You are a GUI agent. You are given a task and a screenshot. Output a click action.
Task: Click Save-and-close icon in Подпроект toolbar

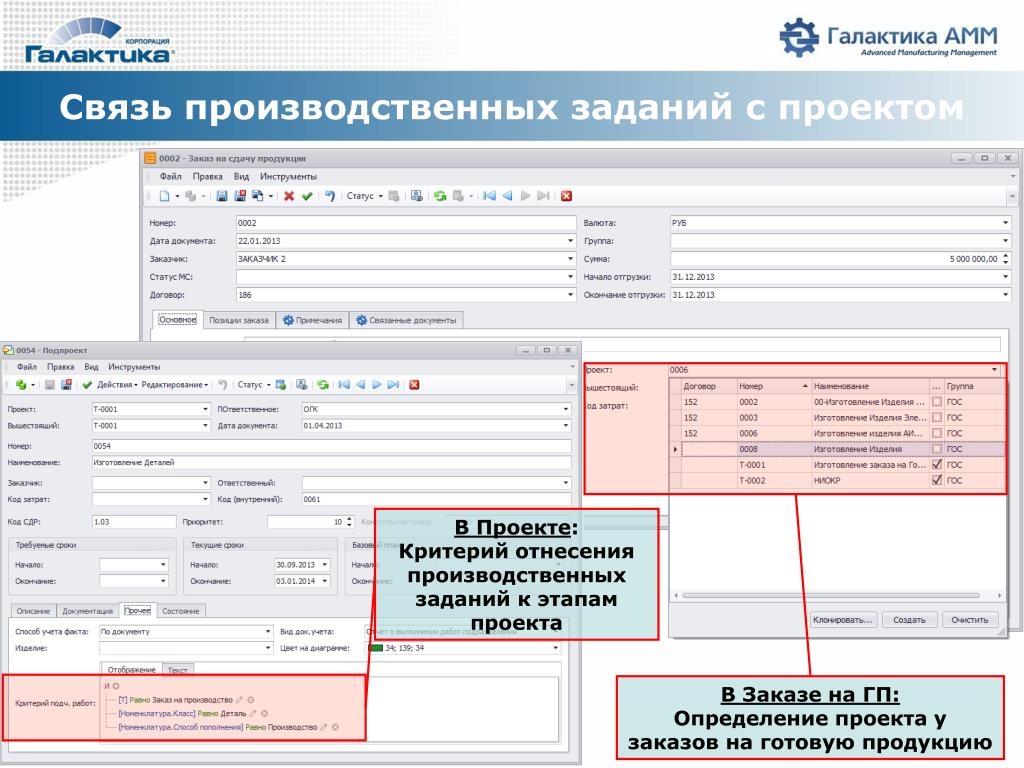click(66, 385)
